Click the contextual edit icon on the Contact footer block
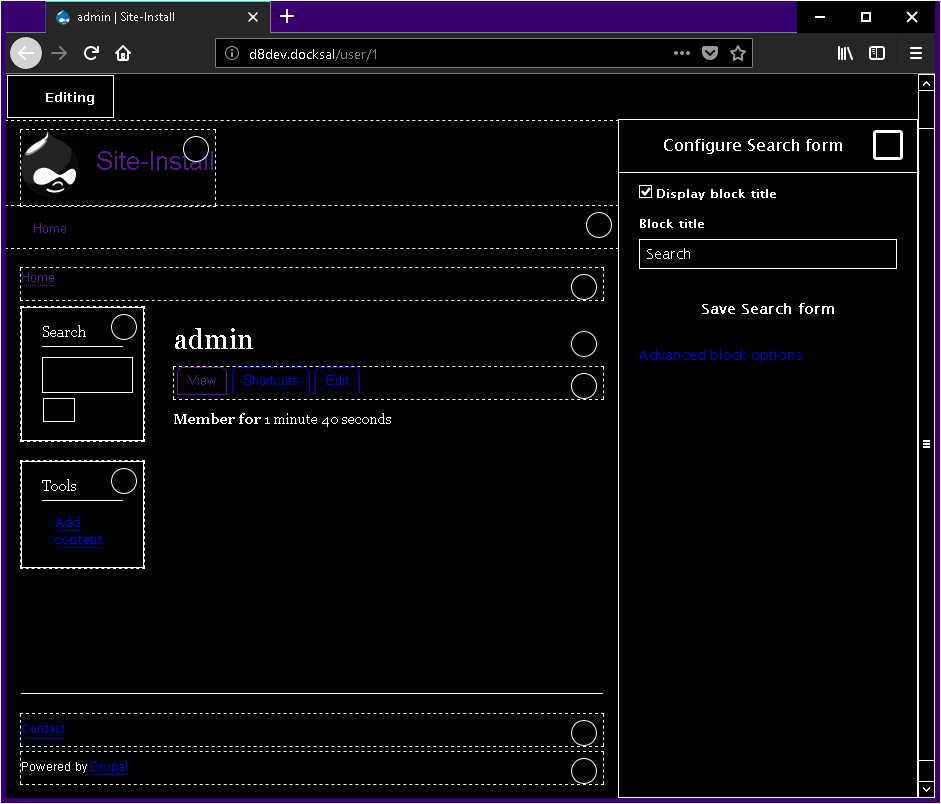This screenshot has height=804, width=941. tap(584, 733)
